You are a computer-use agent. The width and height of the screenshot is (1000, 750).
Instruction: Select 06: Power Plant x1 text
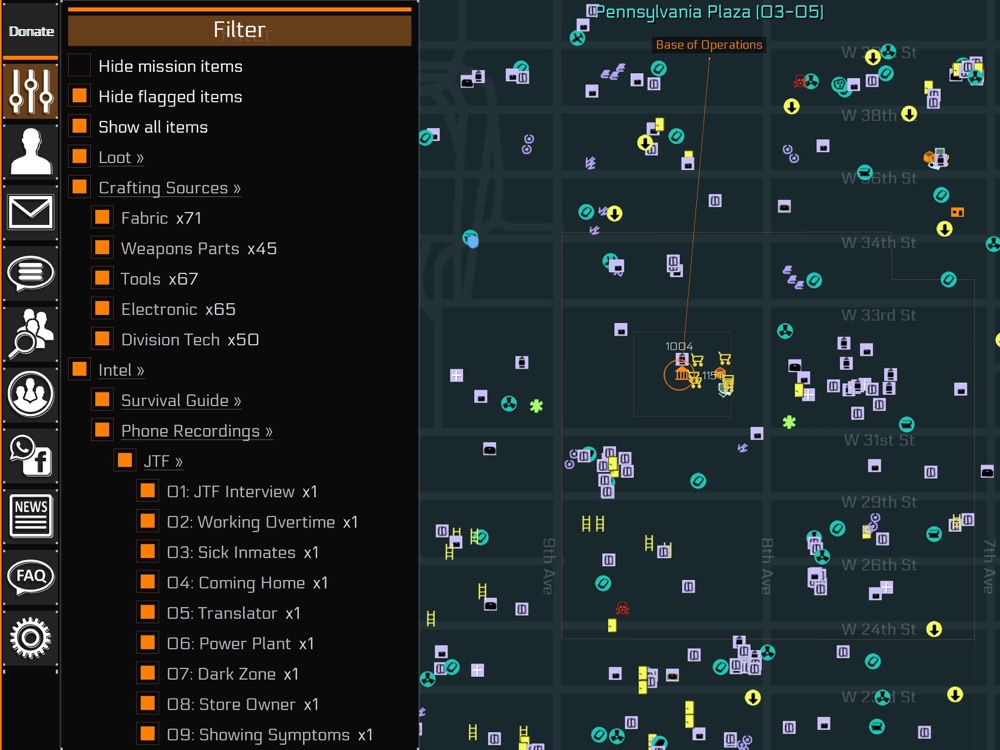pyautogui.click(x=240, y=643)
